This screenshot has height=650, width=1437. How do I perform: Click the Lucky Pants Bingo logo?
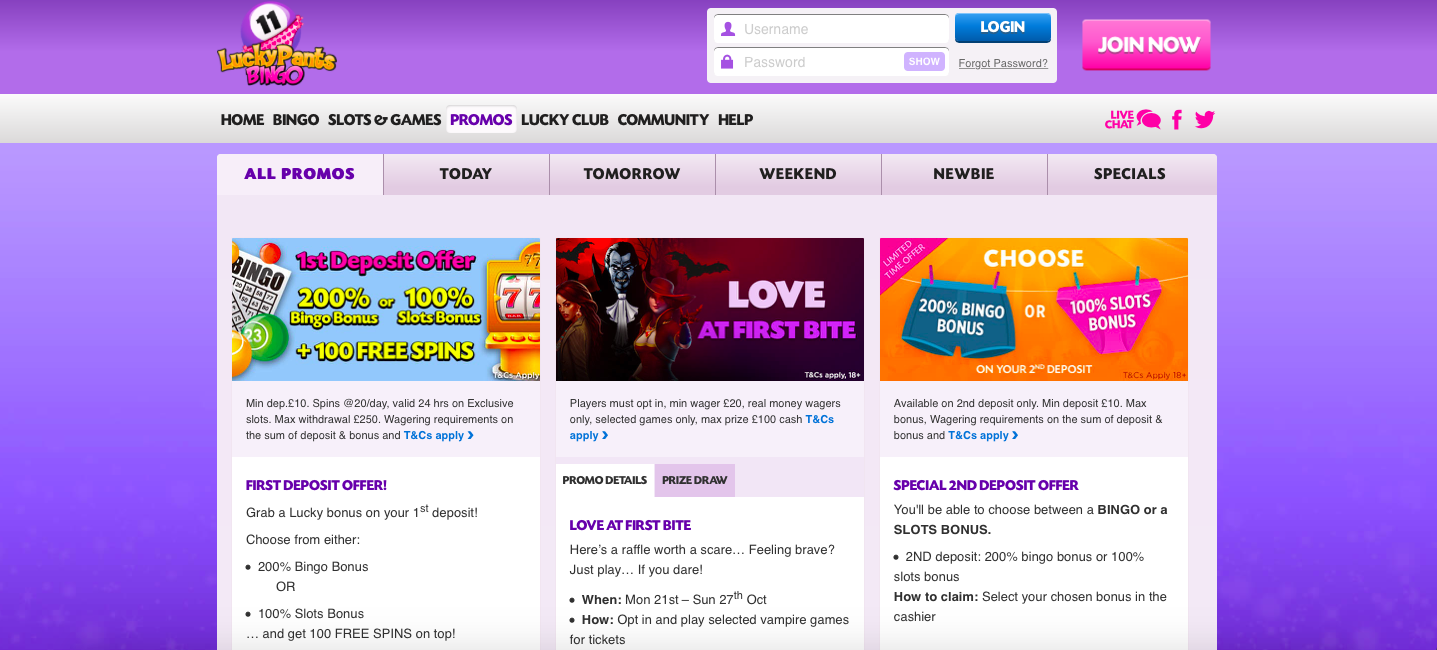[277, 45]
